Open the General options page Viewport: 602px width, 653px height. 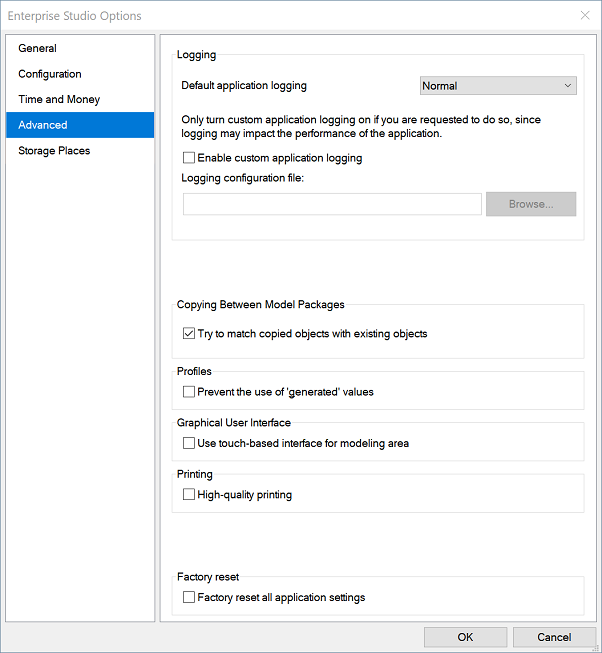(80, 48)
